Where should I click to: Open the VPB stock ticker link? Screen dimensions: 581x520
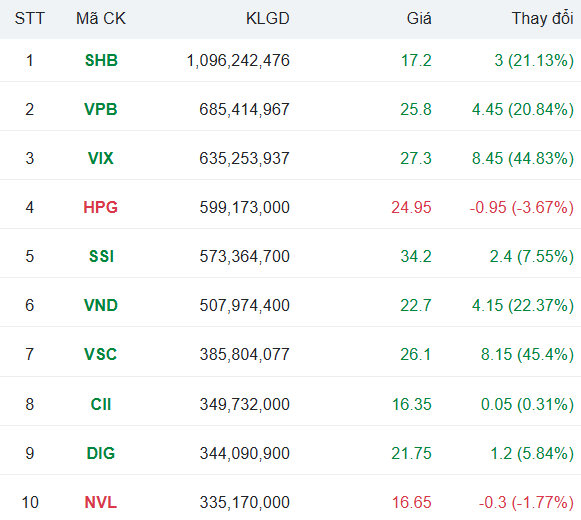pyautogui.click(x=101, y=109)
